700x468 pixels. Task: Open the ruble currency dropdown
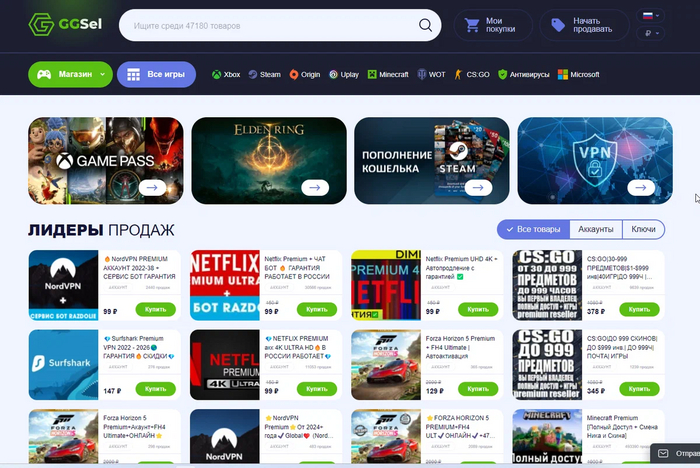[650, 33]
